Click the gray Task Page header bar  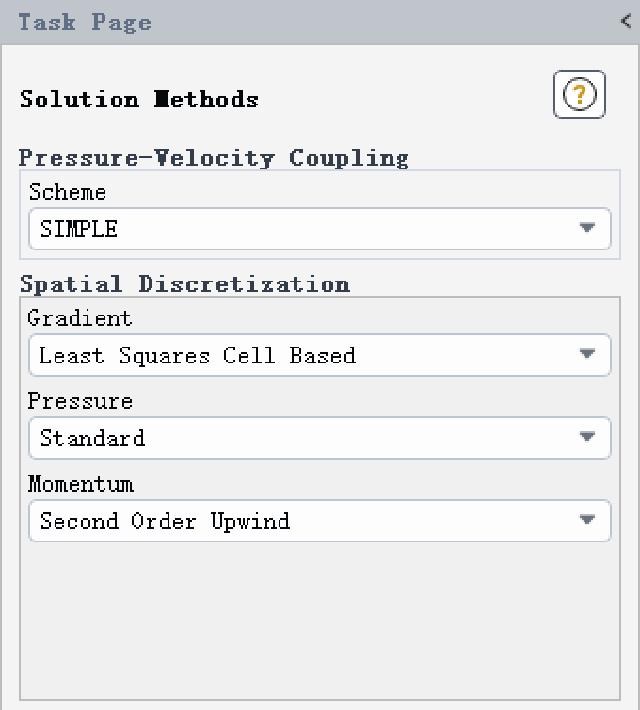point(320,22)
